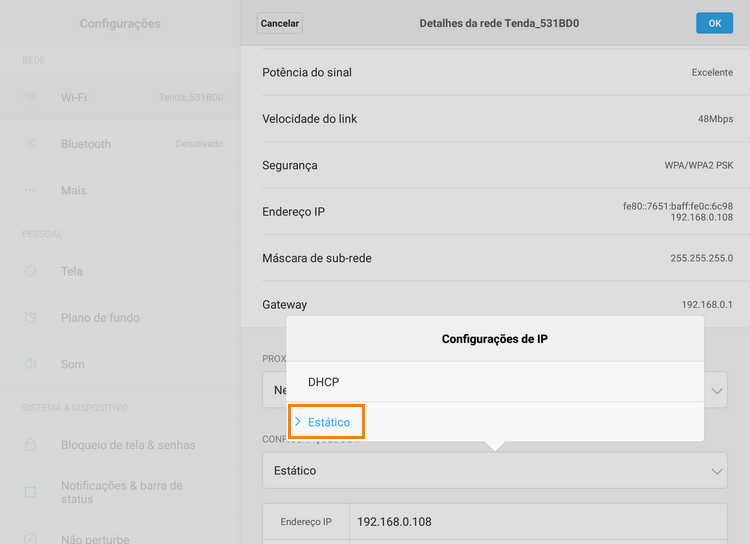Edit the Endereço IP field 192.168.0.108
This screenshot has width=750, height=544.
(538, 522)
